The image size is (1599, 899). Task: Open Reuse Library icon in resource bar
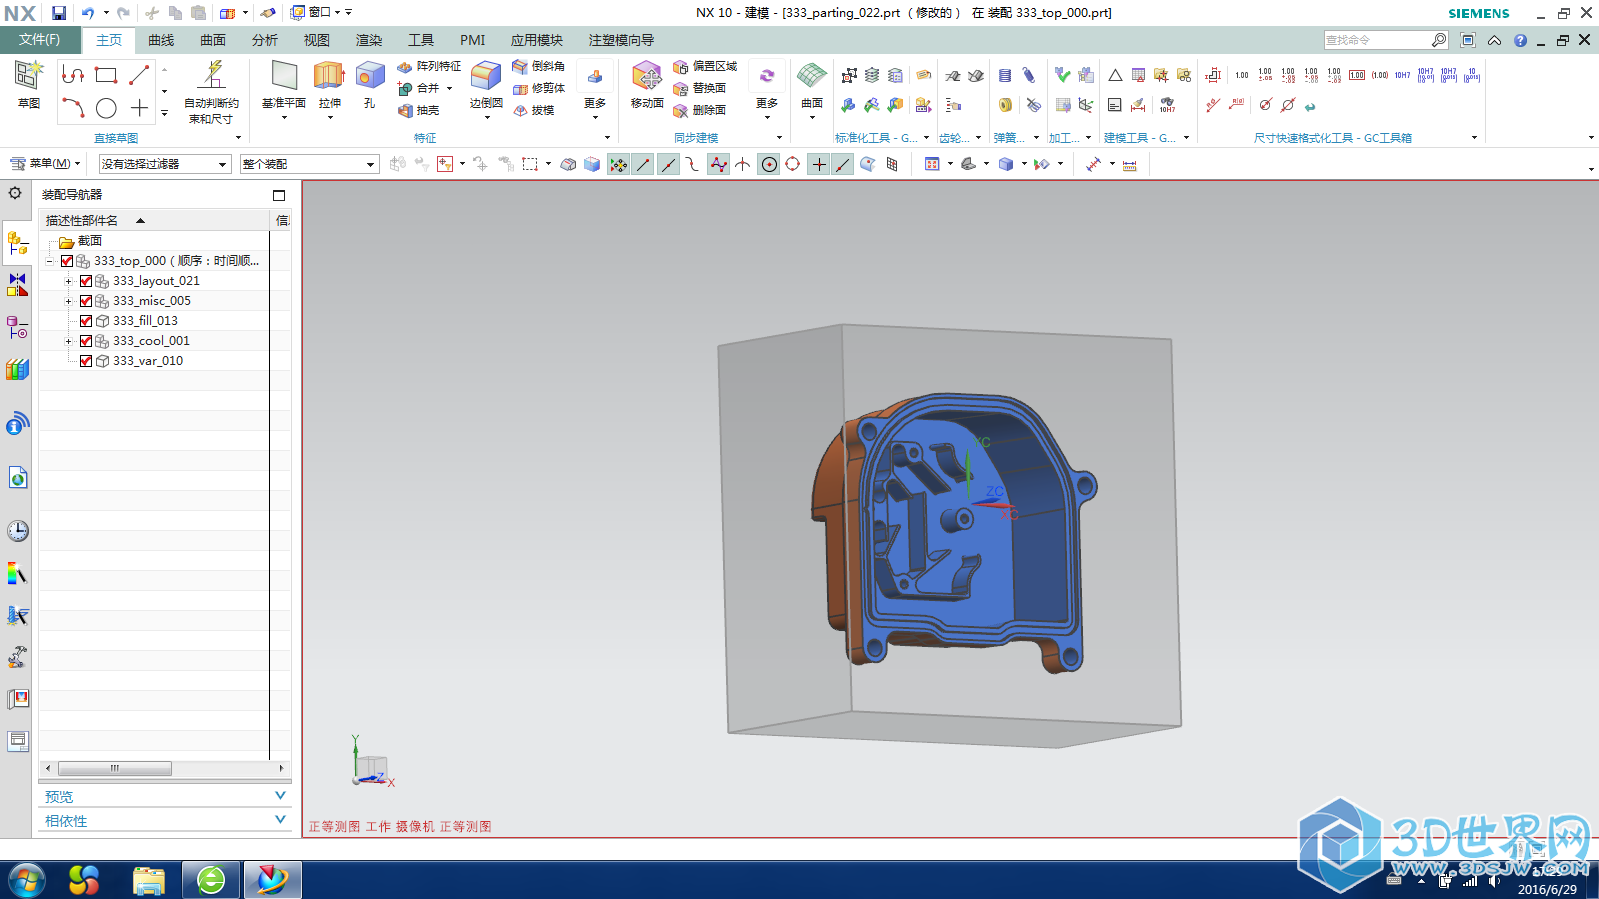tap(17, 369)
